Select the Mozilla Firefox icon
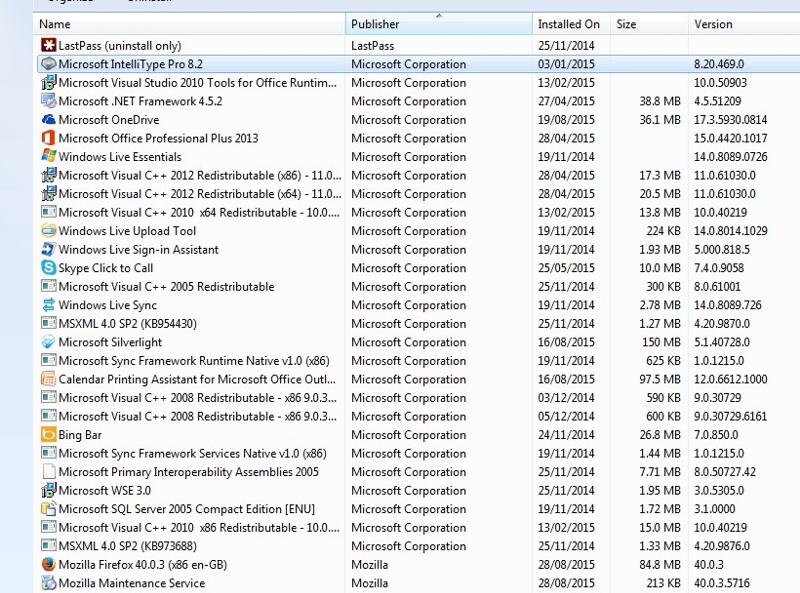 pyautogui.click(x=48, y=565)
